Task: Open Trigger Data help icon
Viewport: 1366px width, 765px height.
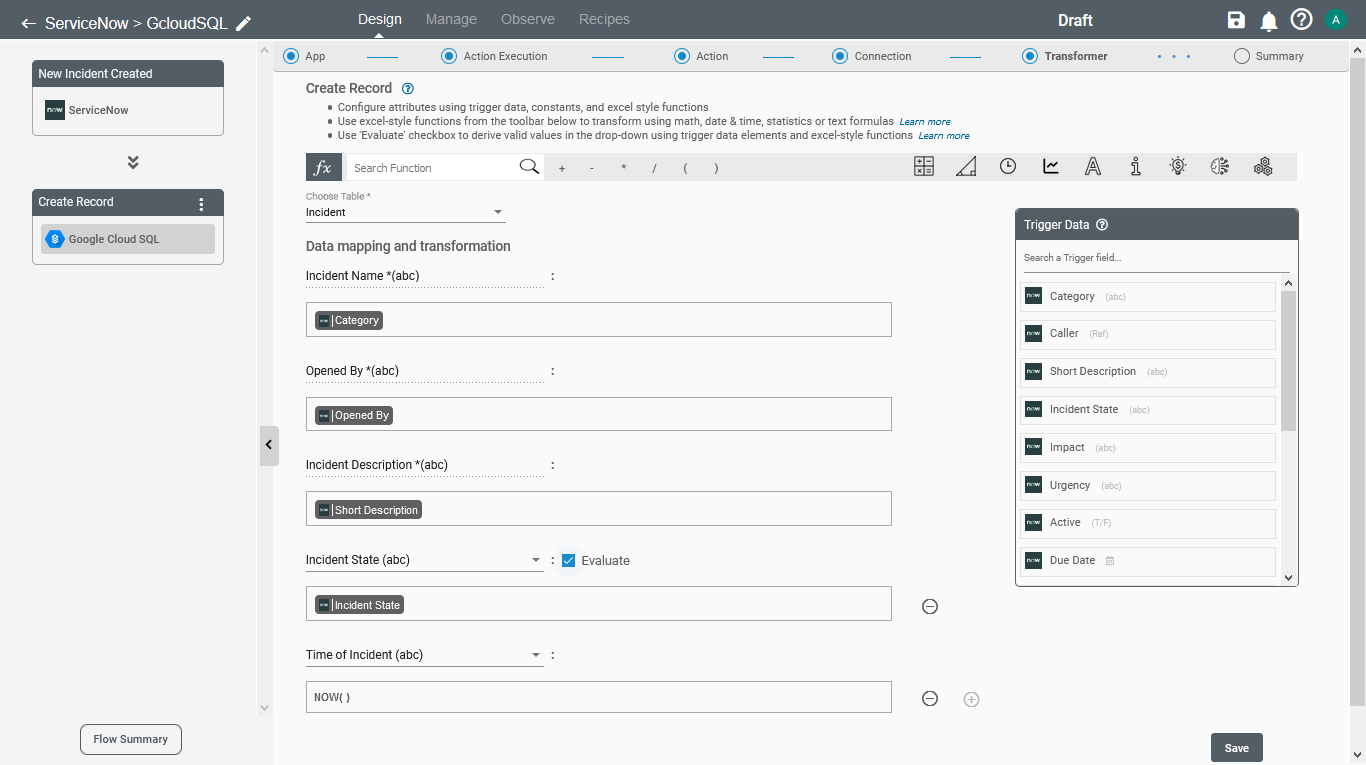Action: (x=1102, y=225)
